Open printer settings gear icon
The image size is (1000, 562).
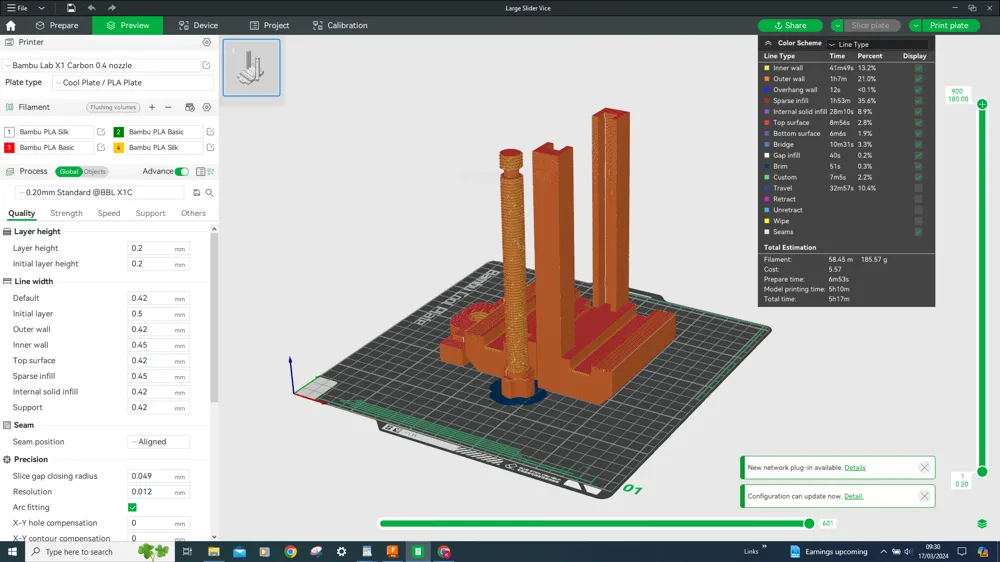(x=207, y=43)
